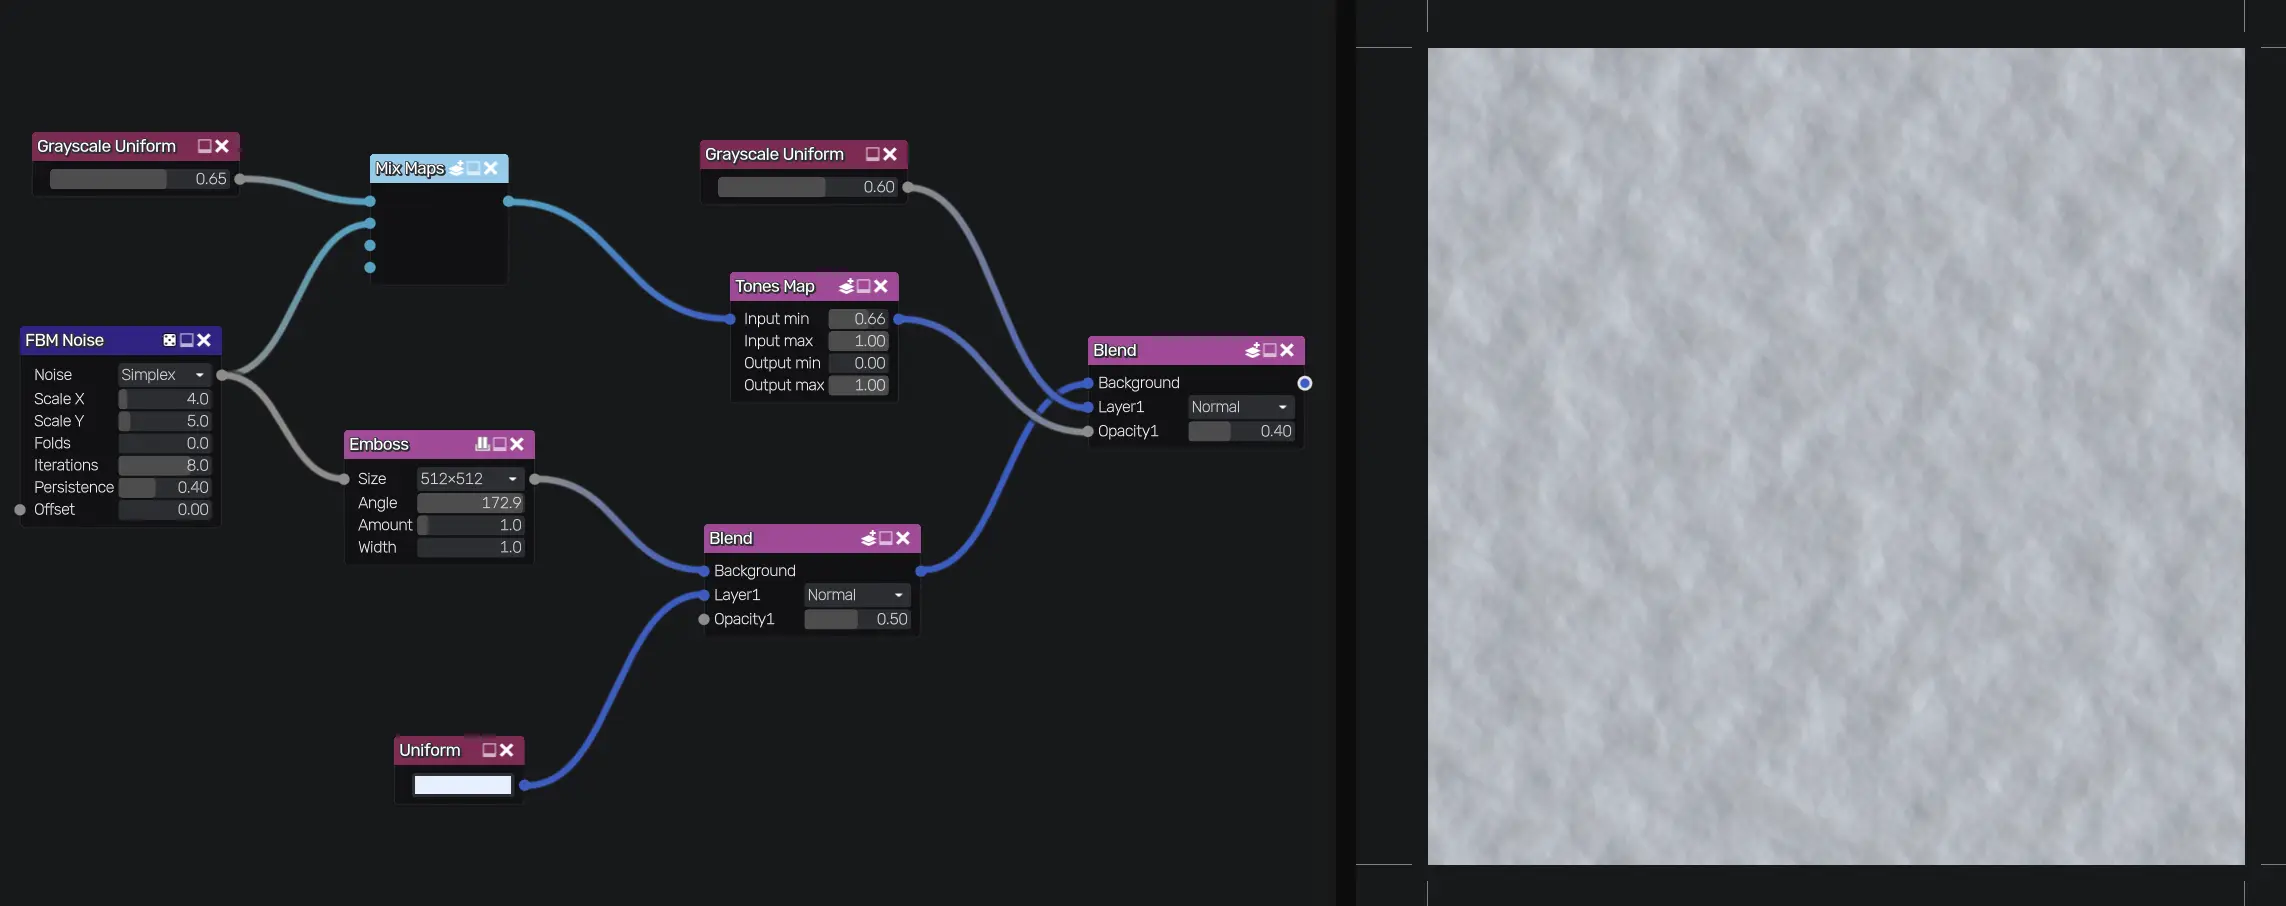Click the preview icon on the Uniform node header
The image size is (2286, 906).
487,750
